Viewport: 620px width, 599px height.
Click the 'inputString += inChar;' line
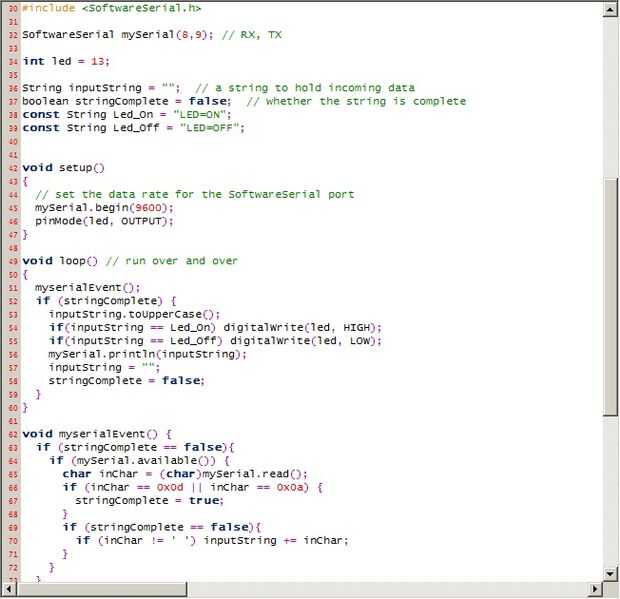tap(212, 540)
